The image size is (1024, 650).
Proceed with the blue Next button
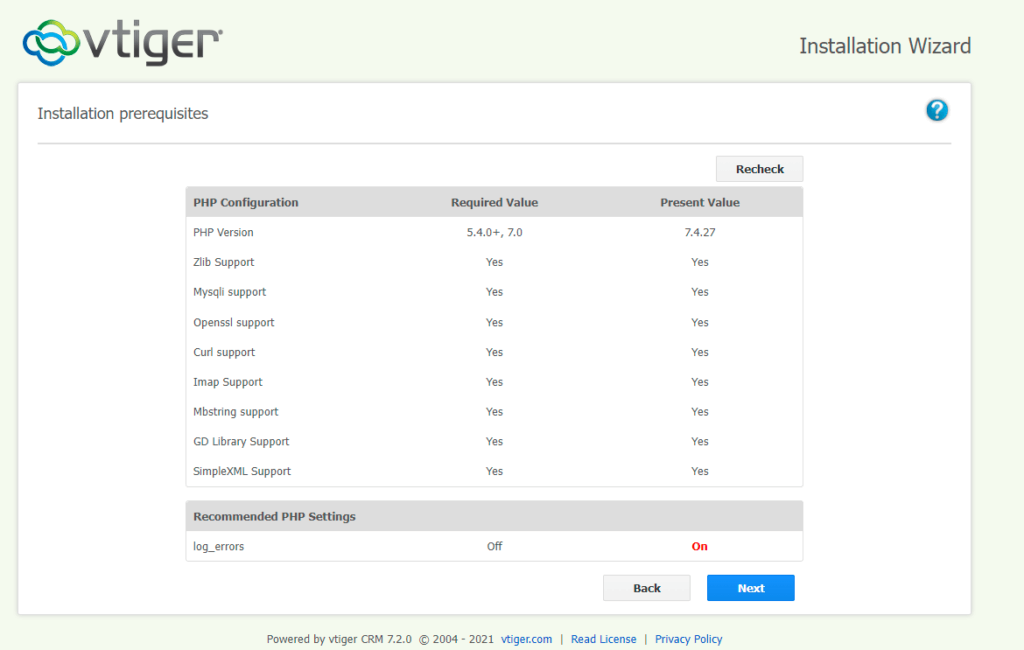click(x=750, y=588)
